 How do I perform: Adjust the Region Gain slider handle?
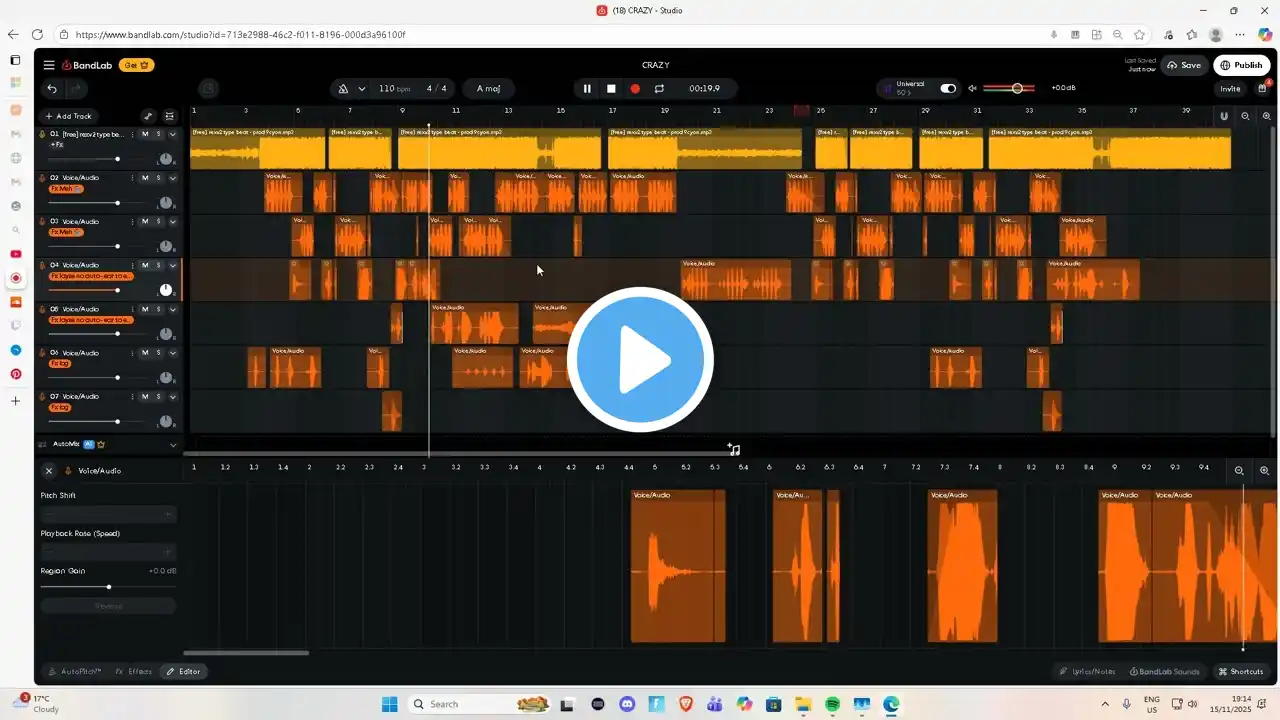pos(108,587)
